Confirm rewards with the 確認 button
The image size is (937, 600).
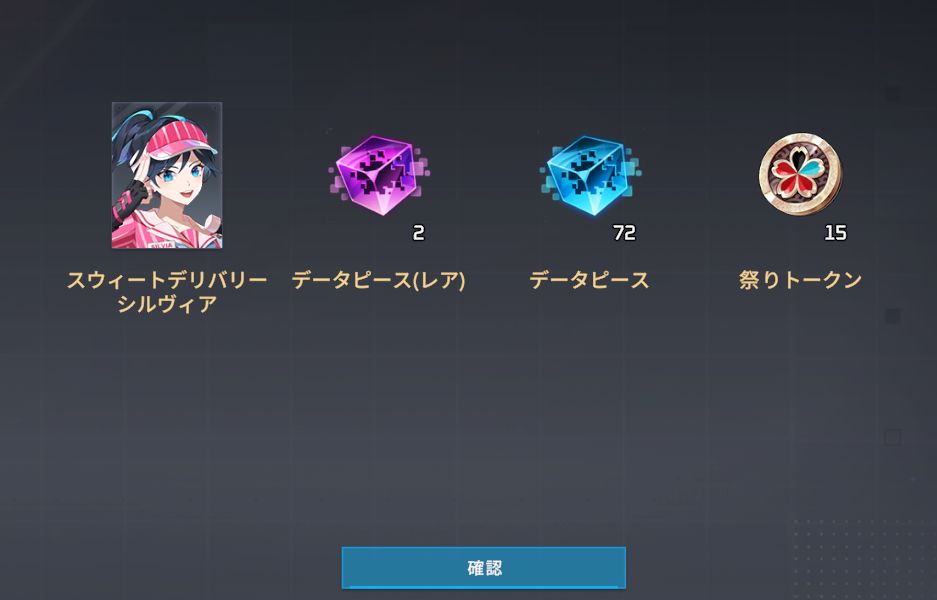pyautogui.click(x=483, y=568)
